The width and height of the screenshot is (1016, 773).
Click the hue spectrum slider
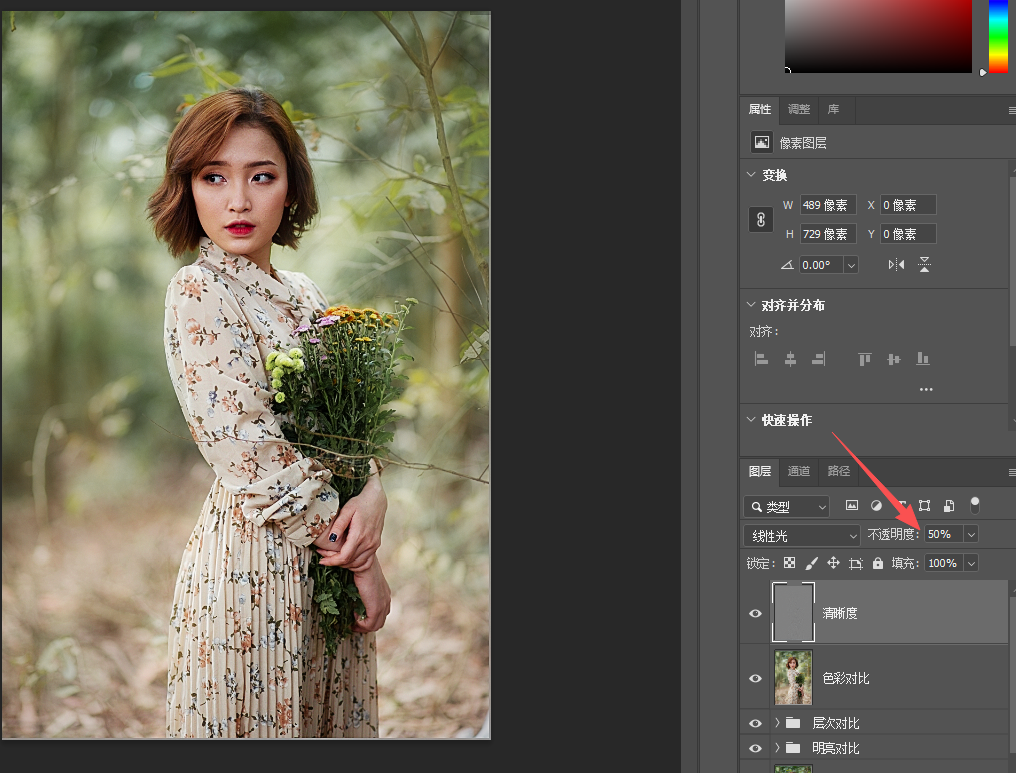coord(998,36)
